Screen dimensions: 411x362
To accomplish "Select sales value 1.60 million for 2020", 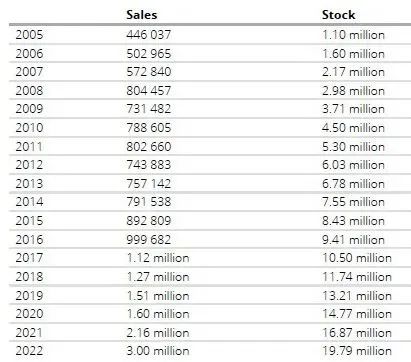I will (x=158, y=314).
